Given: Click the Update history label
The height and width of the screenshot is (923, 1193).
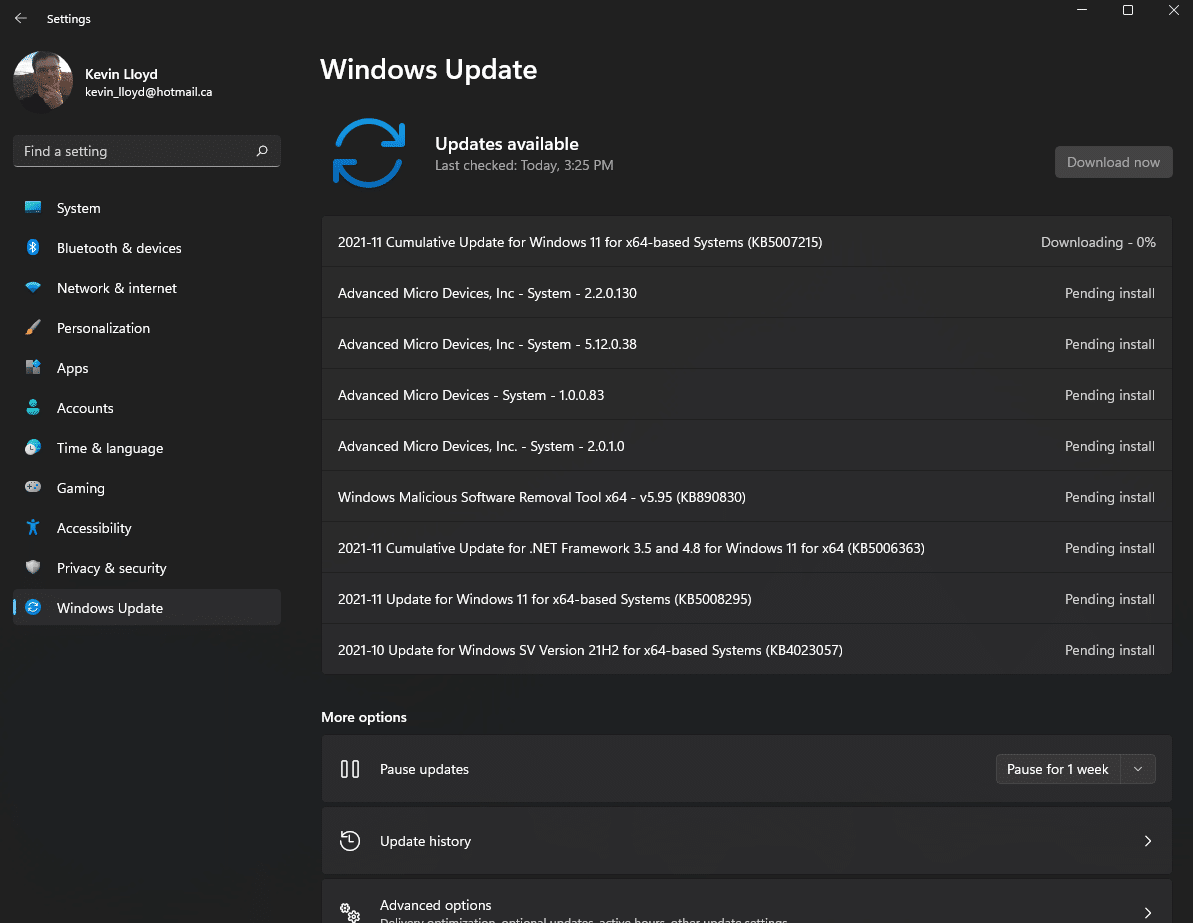Looking at the screenshot, I should [x=425, y=841].
